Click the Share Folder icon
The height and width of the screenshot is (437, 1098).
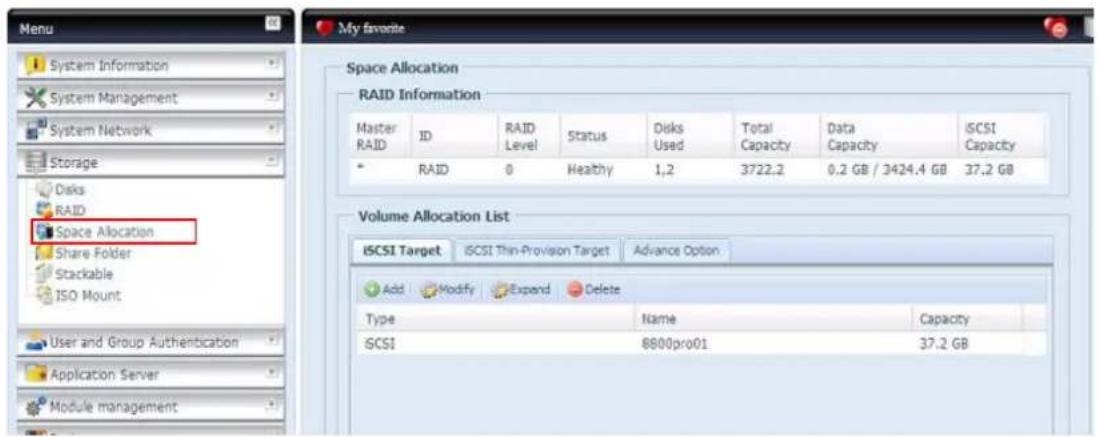43,253
